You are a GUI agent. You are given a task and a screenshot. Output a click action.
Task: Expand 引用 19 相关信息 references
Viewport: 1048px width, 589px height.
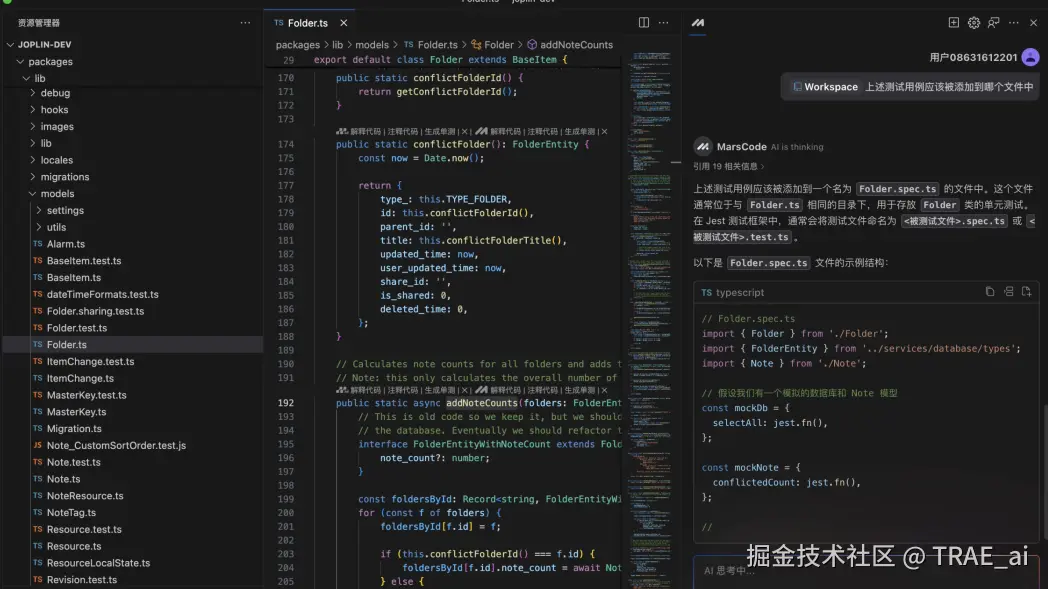(729, 166)
